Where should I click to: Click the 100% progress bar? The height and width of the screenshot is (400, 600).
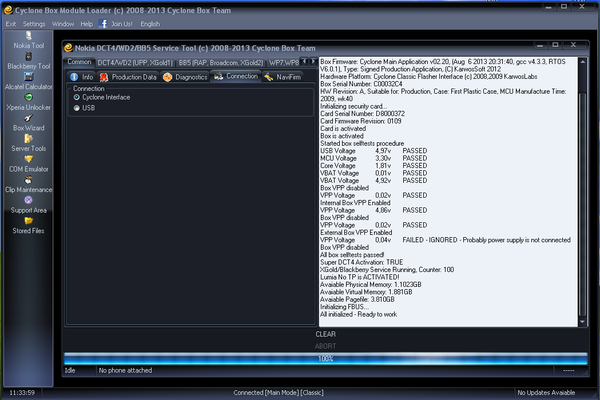tap(325, 358)
